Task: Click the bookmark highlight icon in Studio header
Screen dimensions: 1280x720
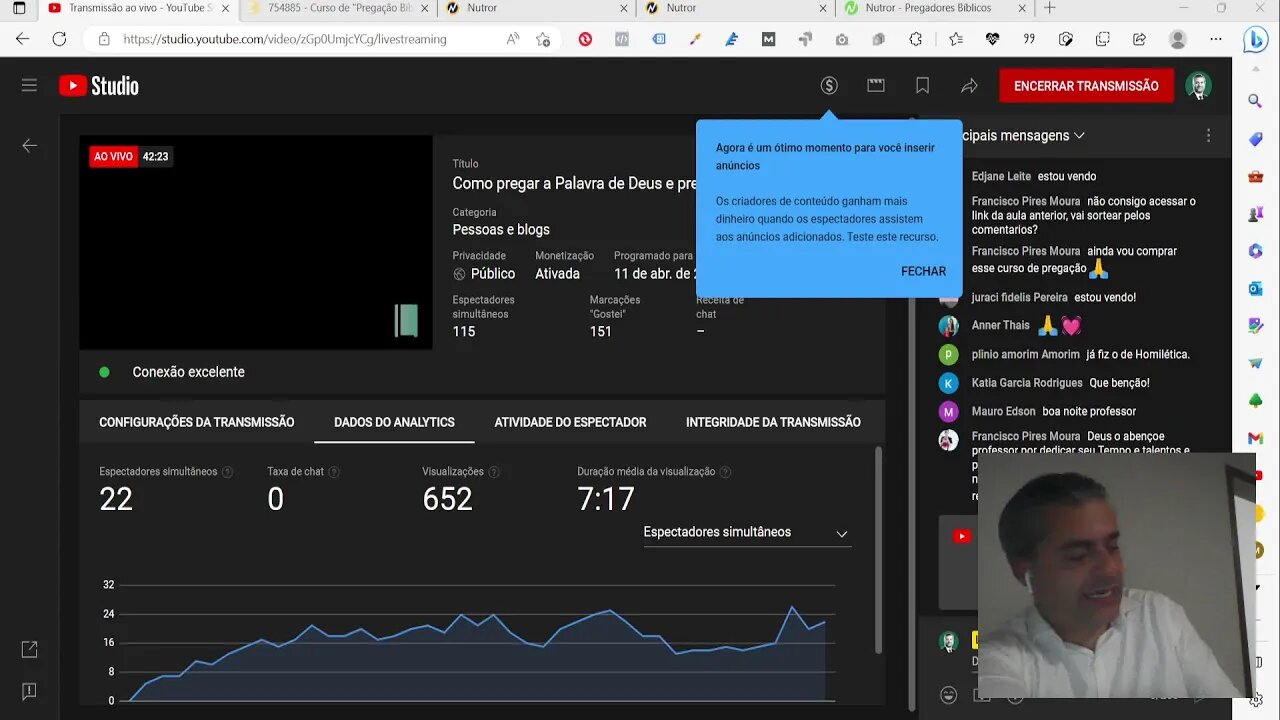Action: click(x=922, y=86)
